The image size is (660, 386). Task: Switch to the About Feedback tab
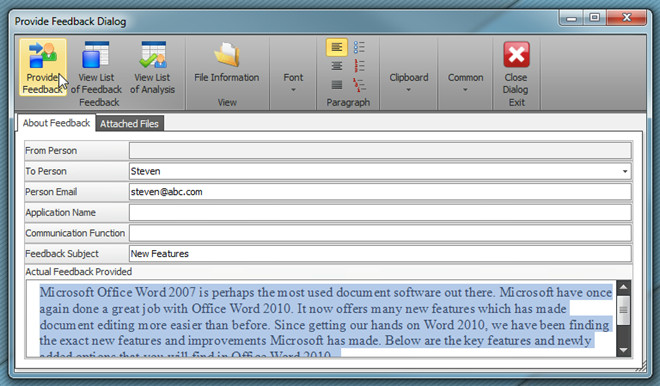tap(56, 123)
